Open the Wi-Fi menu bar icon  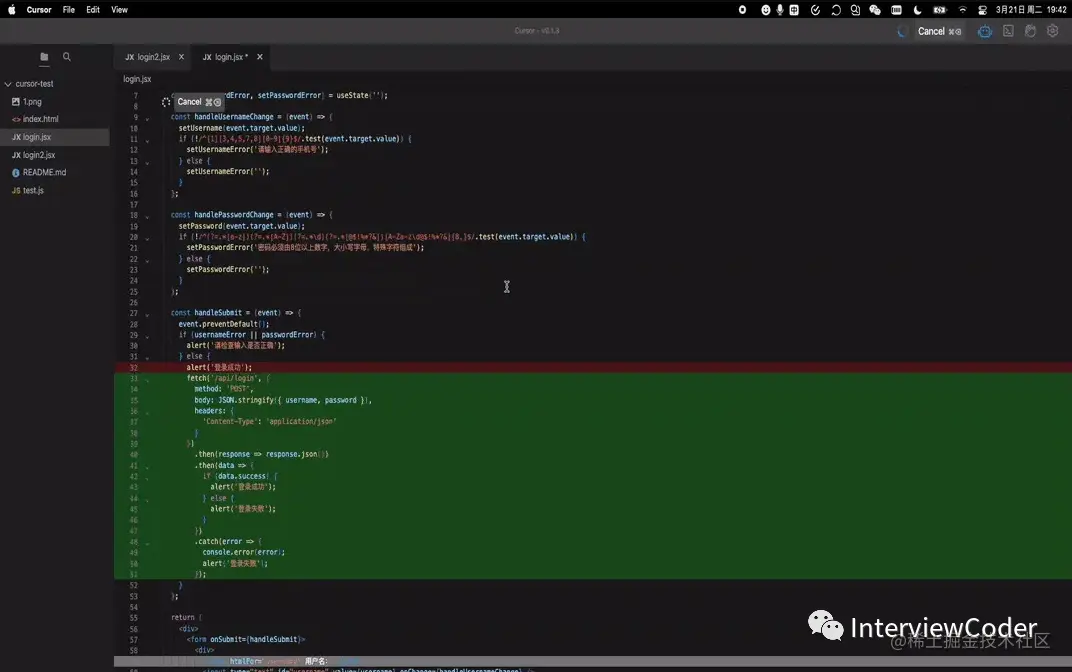963,10
